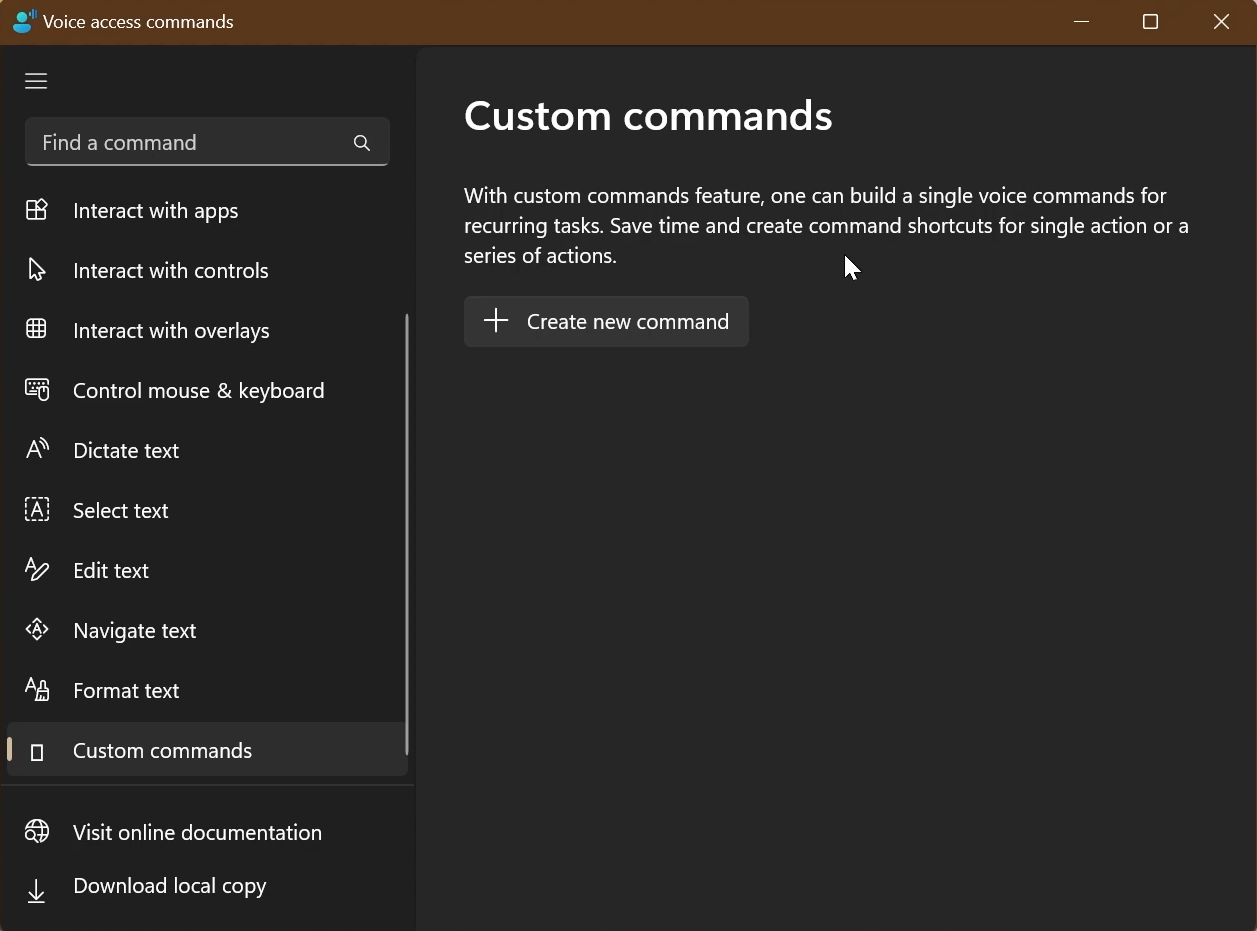Open Visit online documentation
This screenshot has width=1257, height=931.
[196, 832]
